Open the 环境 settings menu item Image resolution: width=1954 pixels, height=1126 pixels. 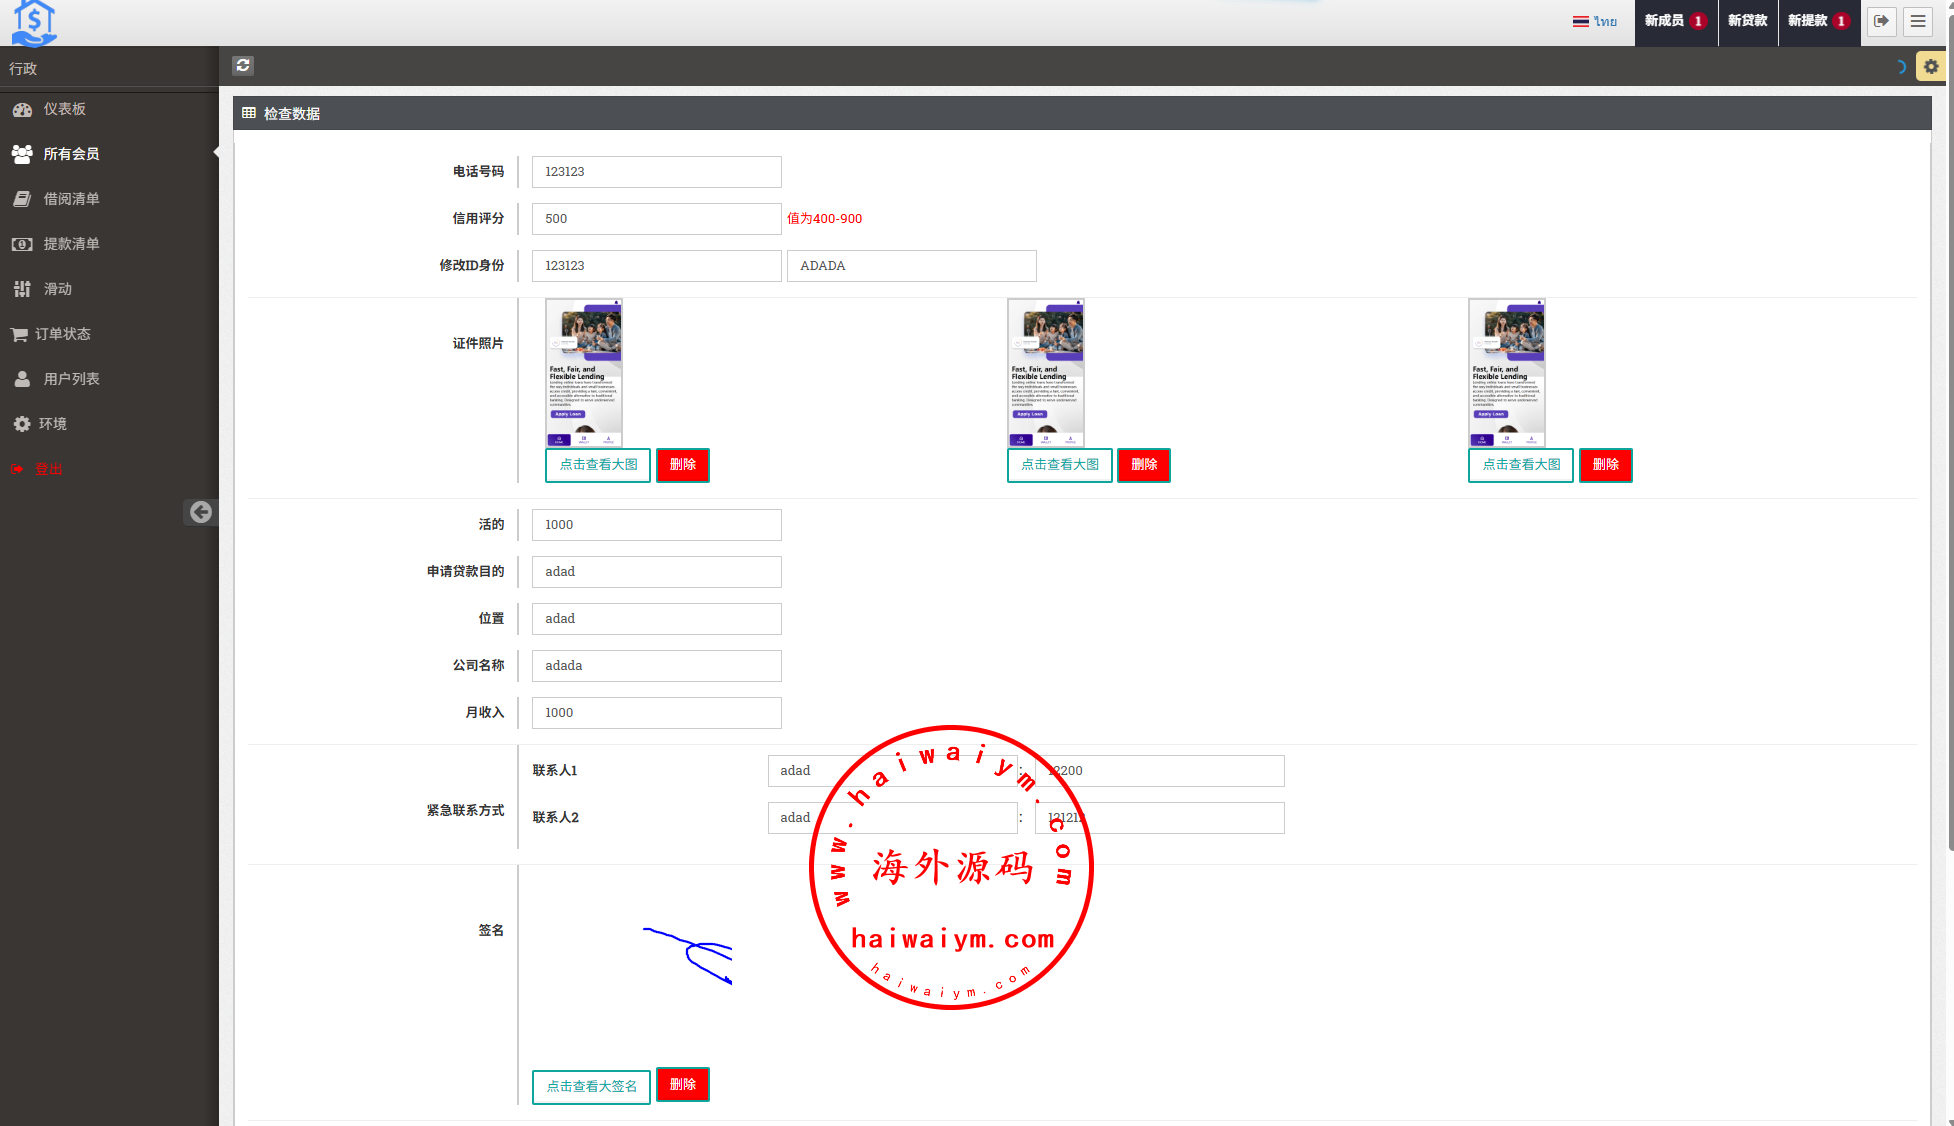point(52,424)
